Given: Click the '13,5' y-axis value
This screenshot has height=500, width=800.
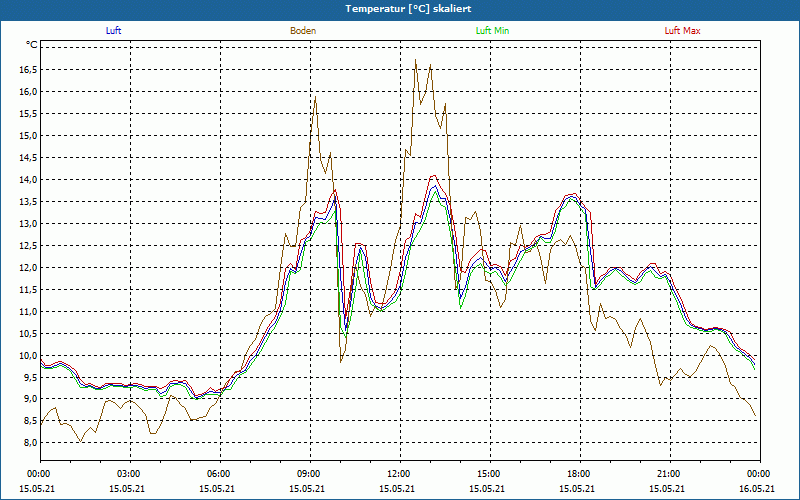Looking at the screenshot, I should pyautogui.click(x=28, y=202).
